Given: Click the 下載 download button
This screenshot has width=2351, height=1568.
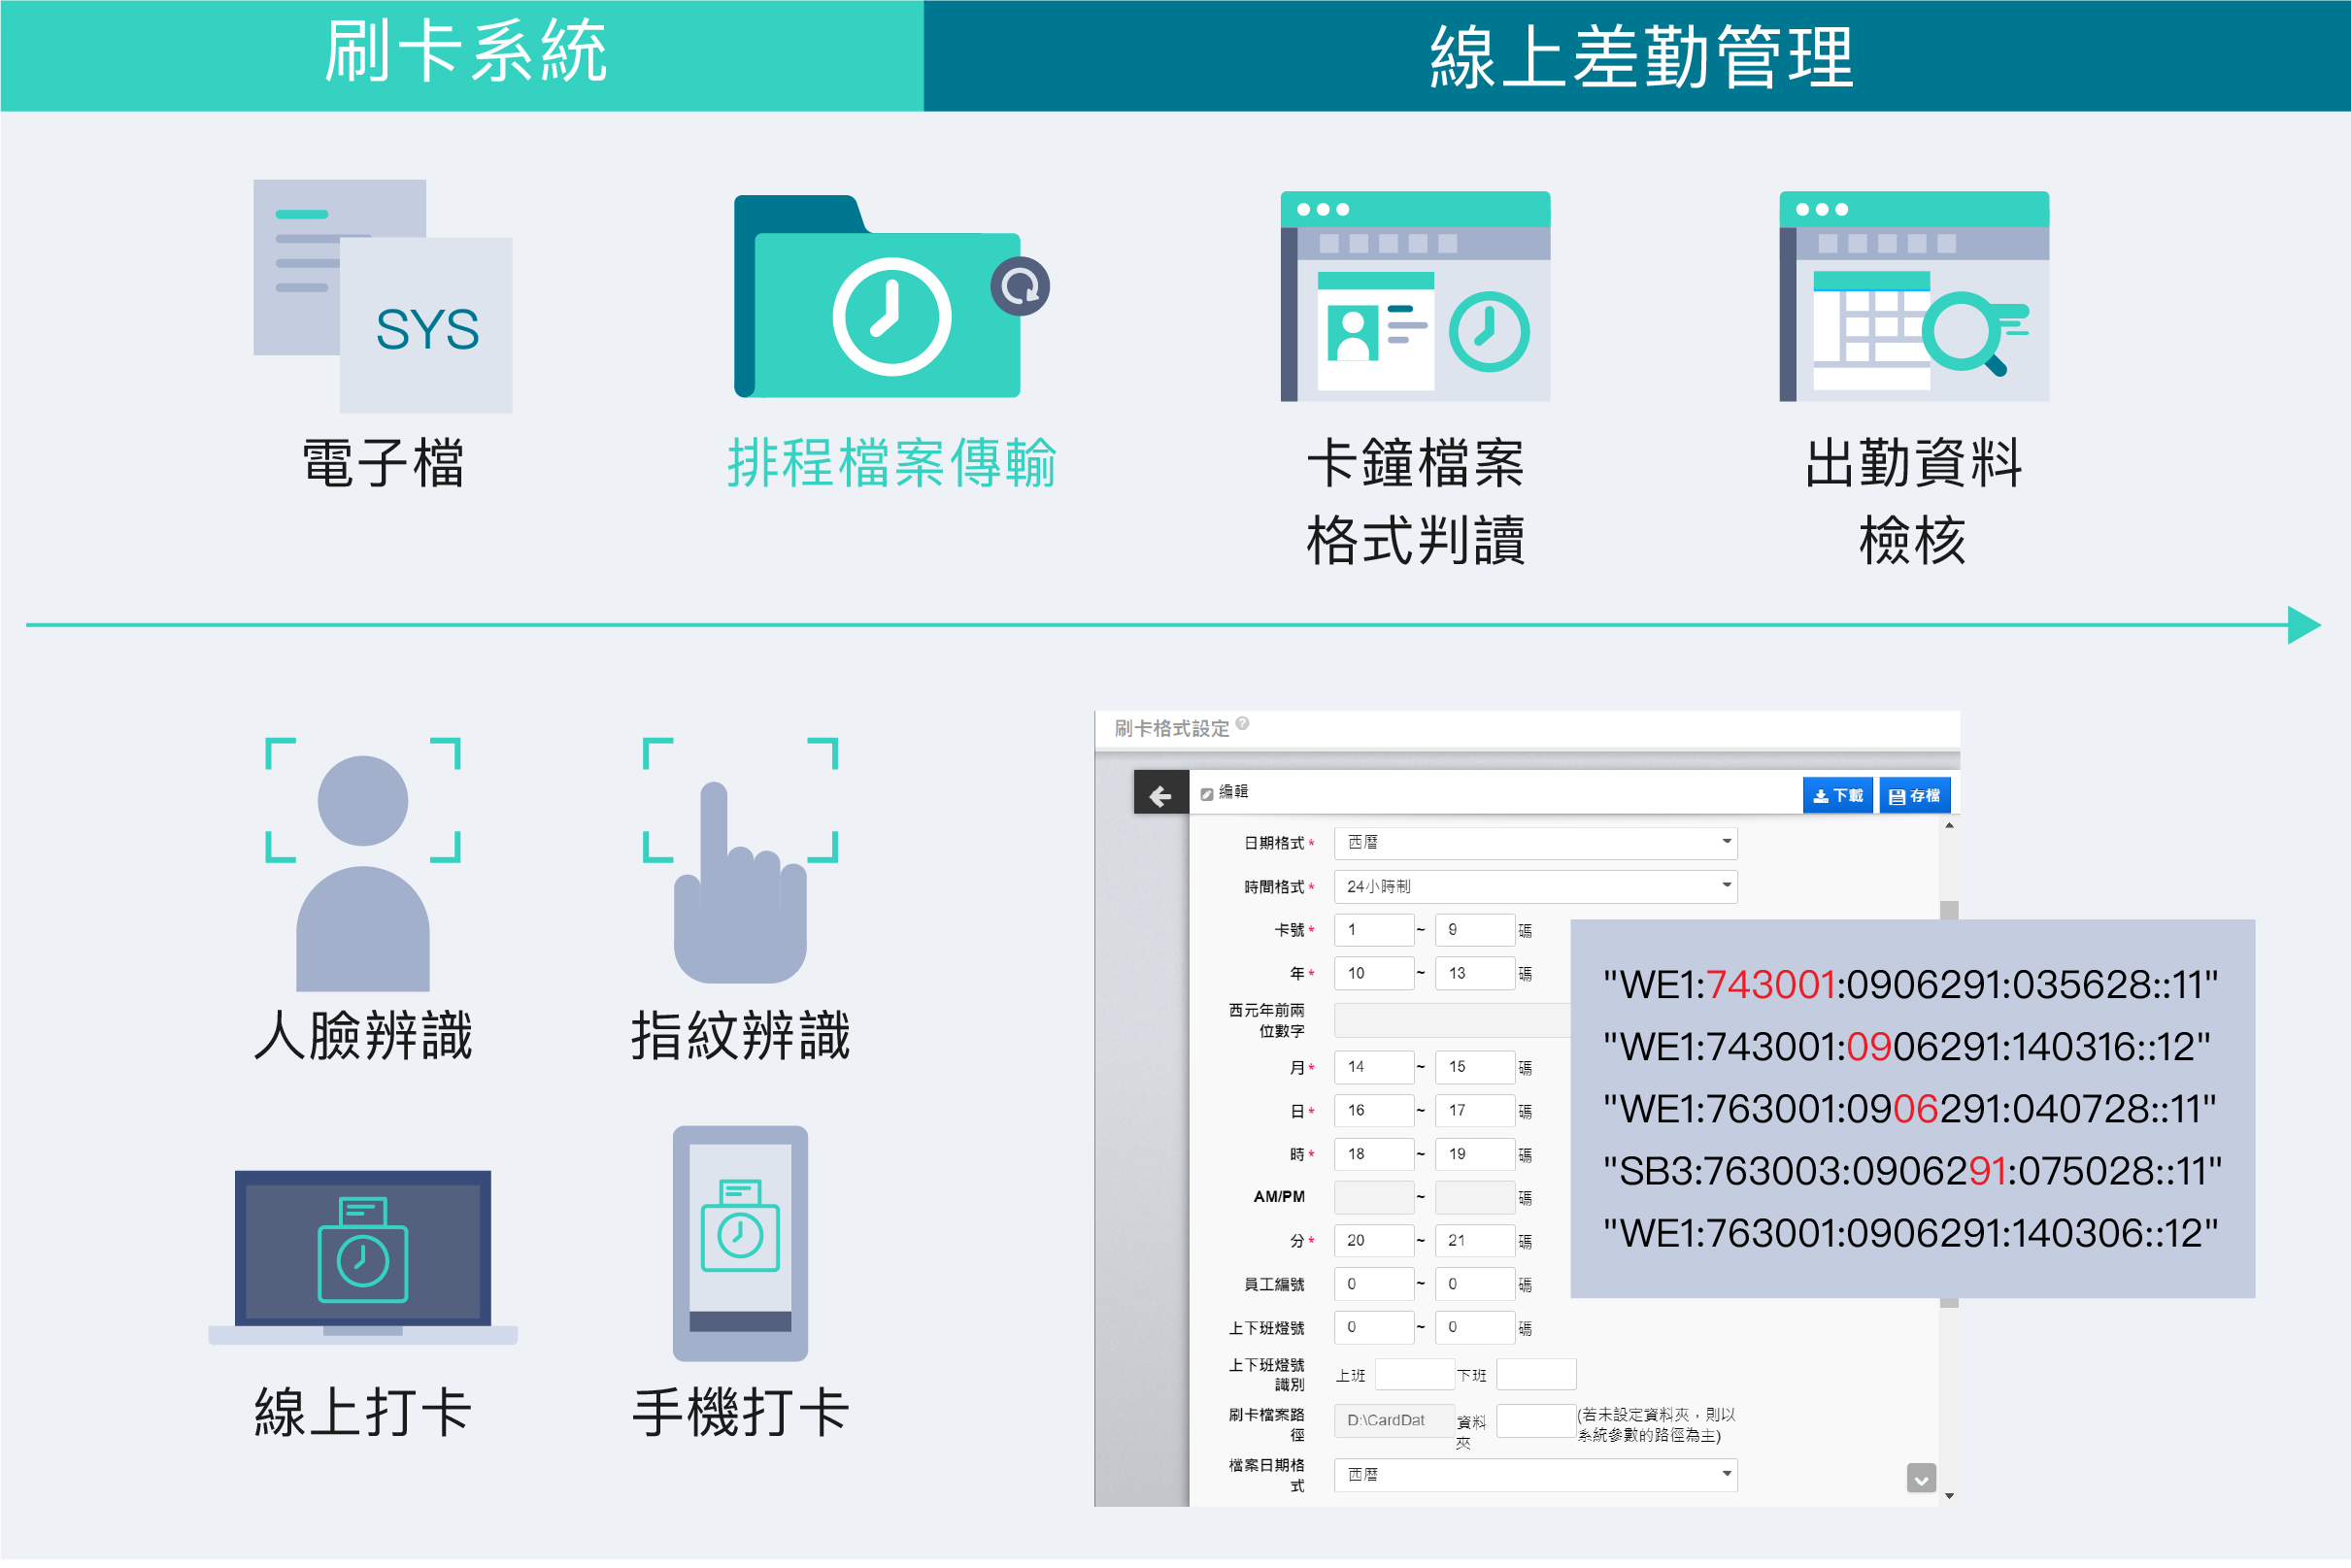Looking at the screenshot, I should [x=1837, y=796].
